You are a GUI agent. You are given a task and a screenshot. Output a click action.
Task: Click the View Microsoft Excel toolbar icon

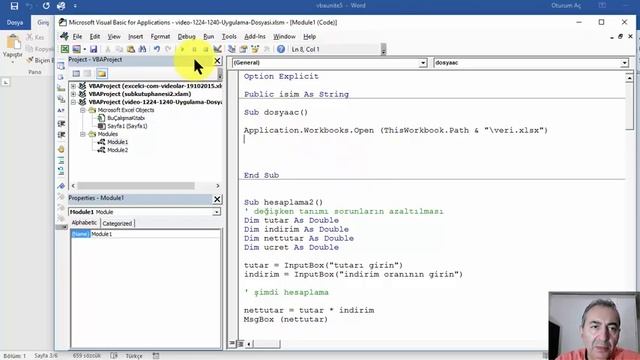click(65, 49)
